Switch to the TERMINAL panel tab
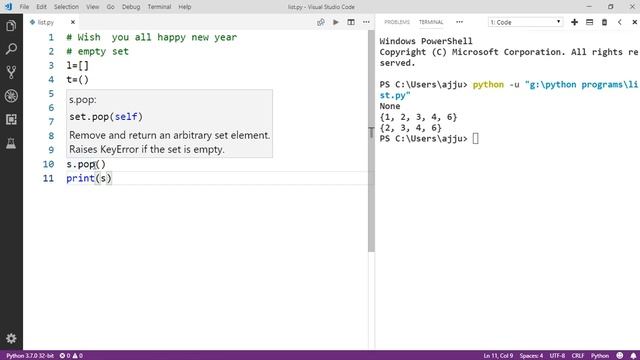 tap(431, 22)
